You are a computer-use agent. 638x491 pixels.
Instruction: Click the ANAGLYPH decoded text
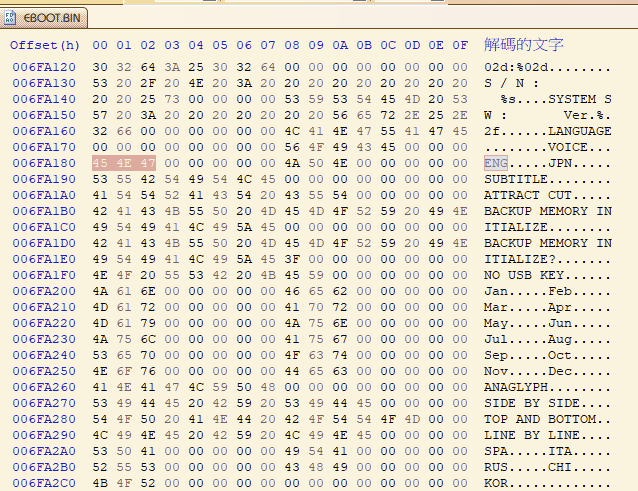516,387
